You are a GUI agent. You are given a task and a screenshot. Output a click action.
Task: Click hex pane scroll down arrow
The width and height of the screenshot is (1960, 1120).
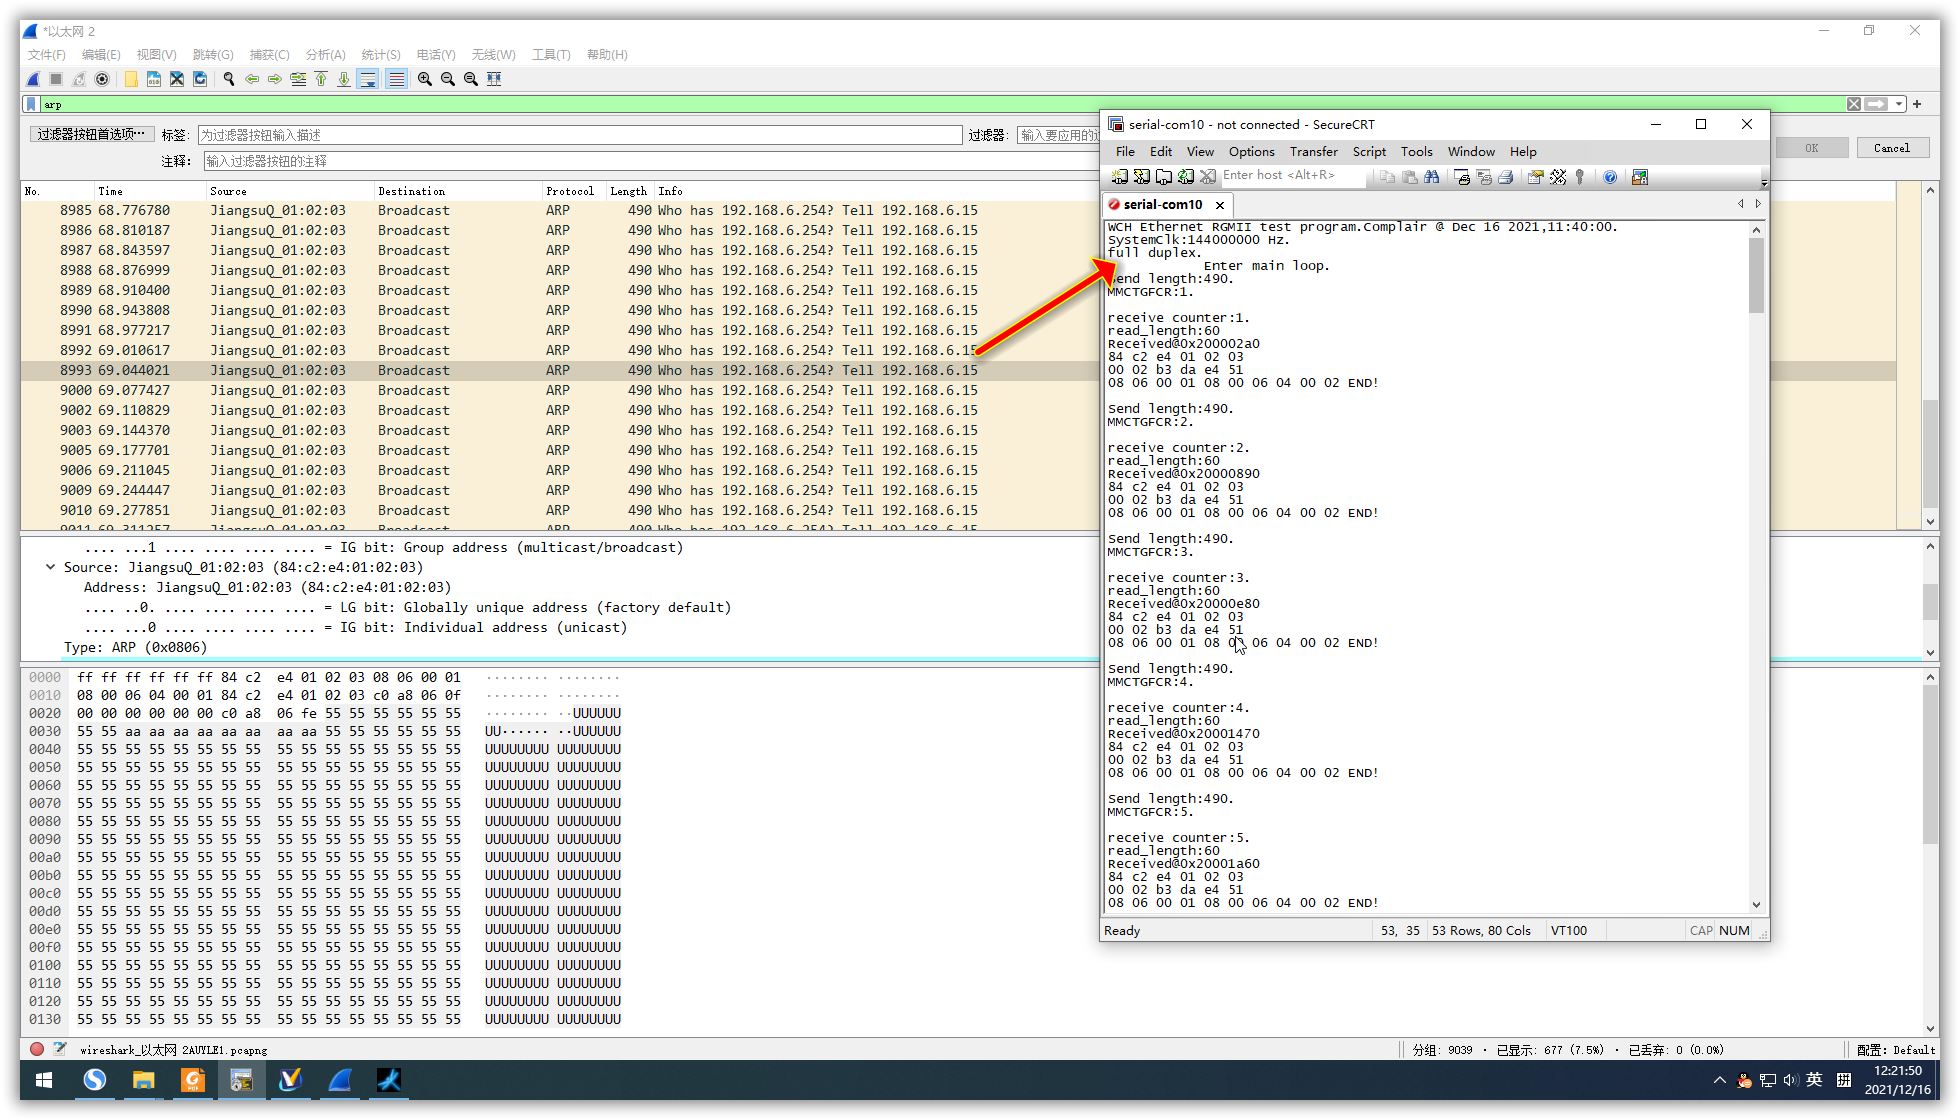click(1930, 1028)
